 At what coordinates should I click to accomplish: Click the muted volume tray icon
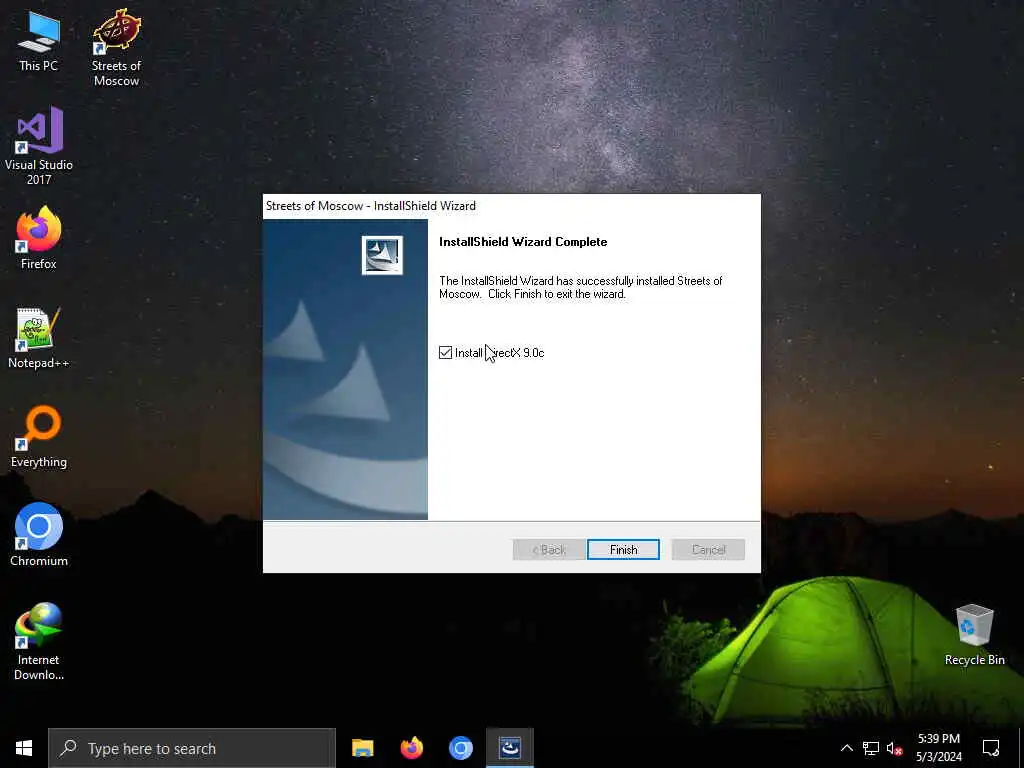pos(894,748)
